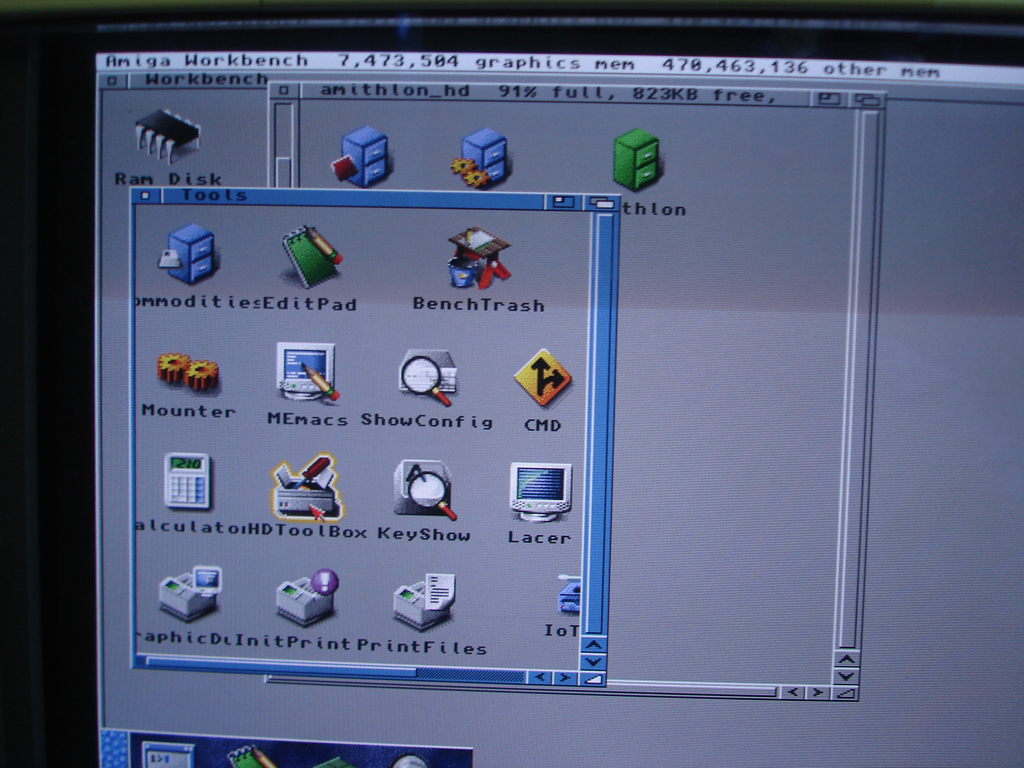Select the ShowConfig magnifier icon
Image resolution: width=1024 pixels, height=768 pixels.
pyautogui.click(x=428, y=377)
